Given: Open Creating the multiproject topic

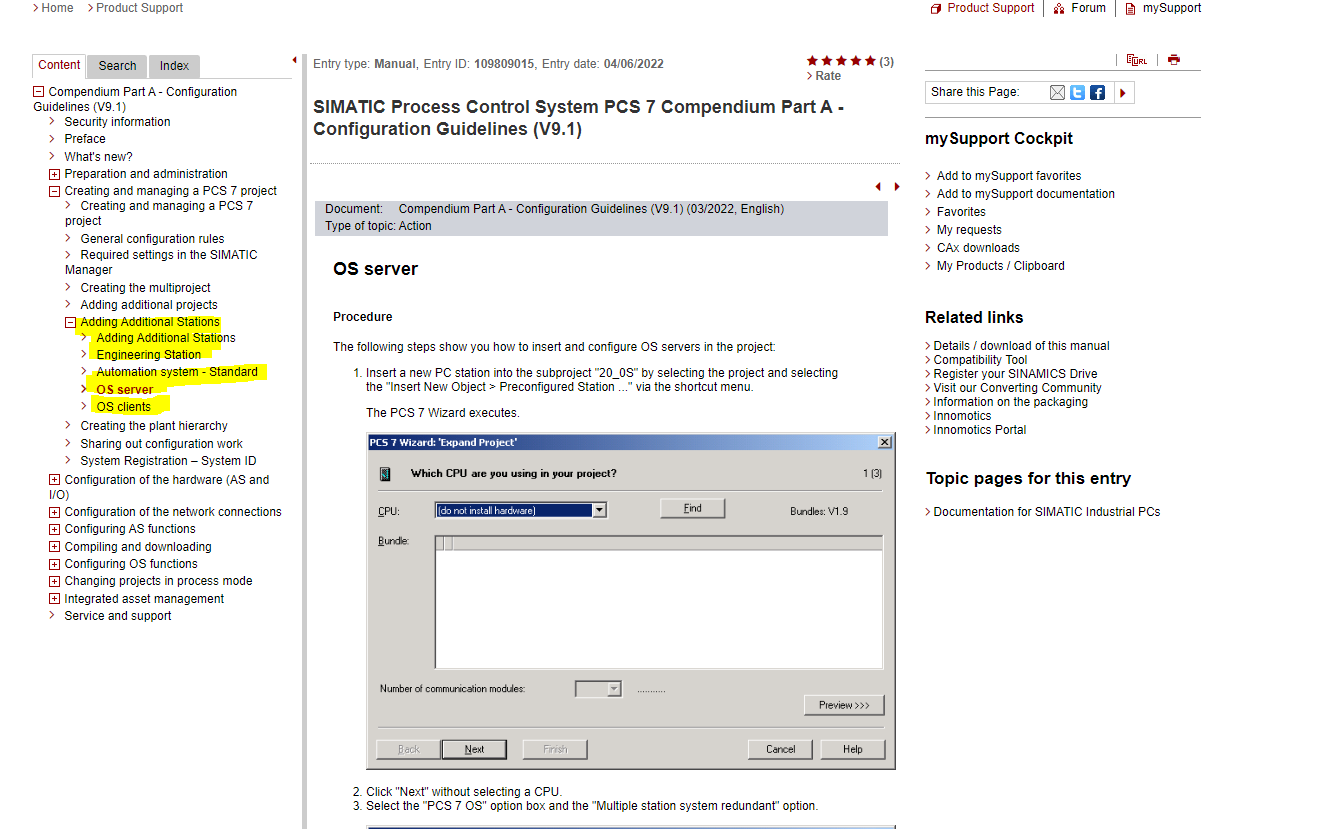Looking at the screenshot, I should pos(146,288).
